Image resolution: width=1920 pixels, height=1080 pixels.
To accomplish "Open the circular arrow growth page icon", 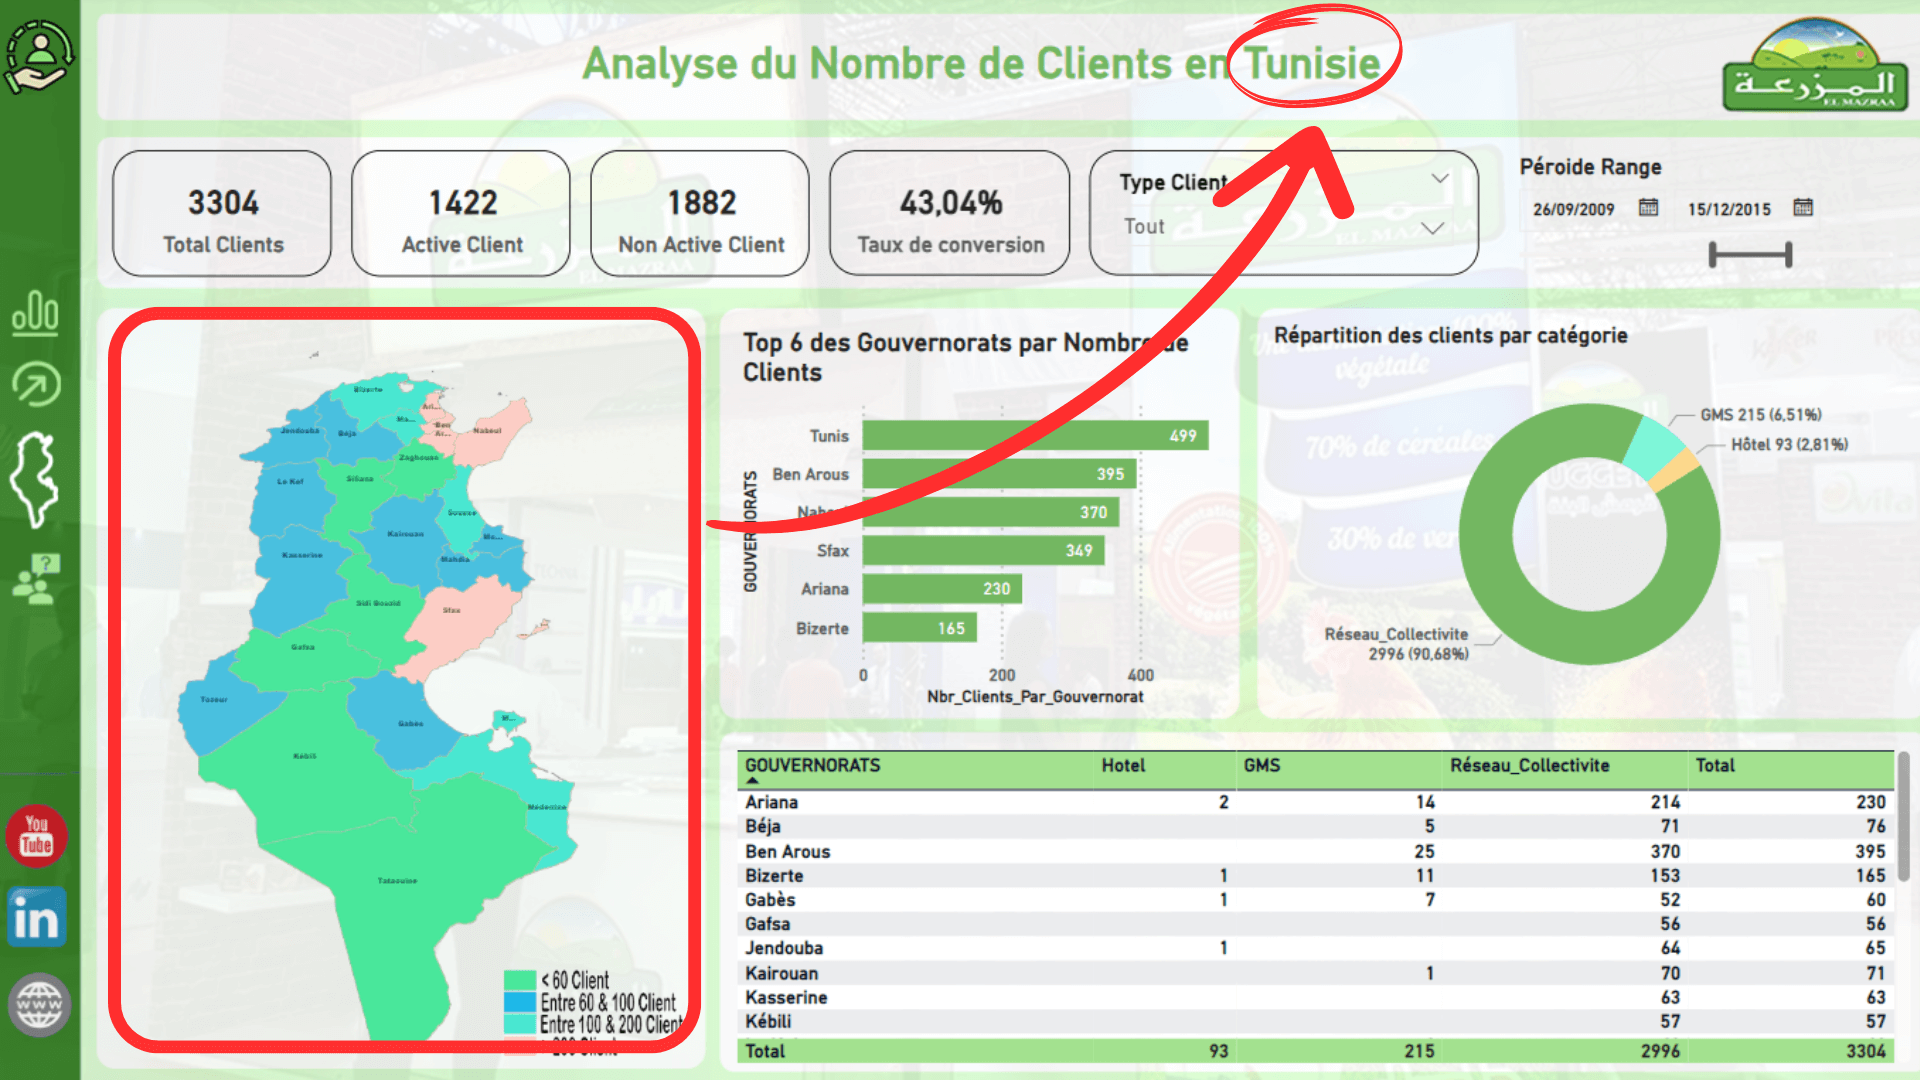I will point(36,384).
